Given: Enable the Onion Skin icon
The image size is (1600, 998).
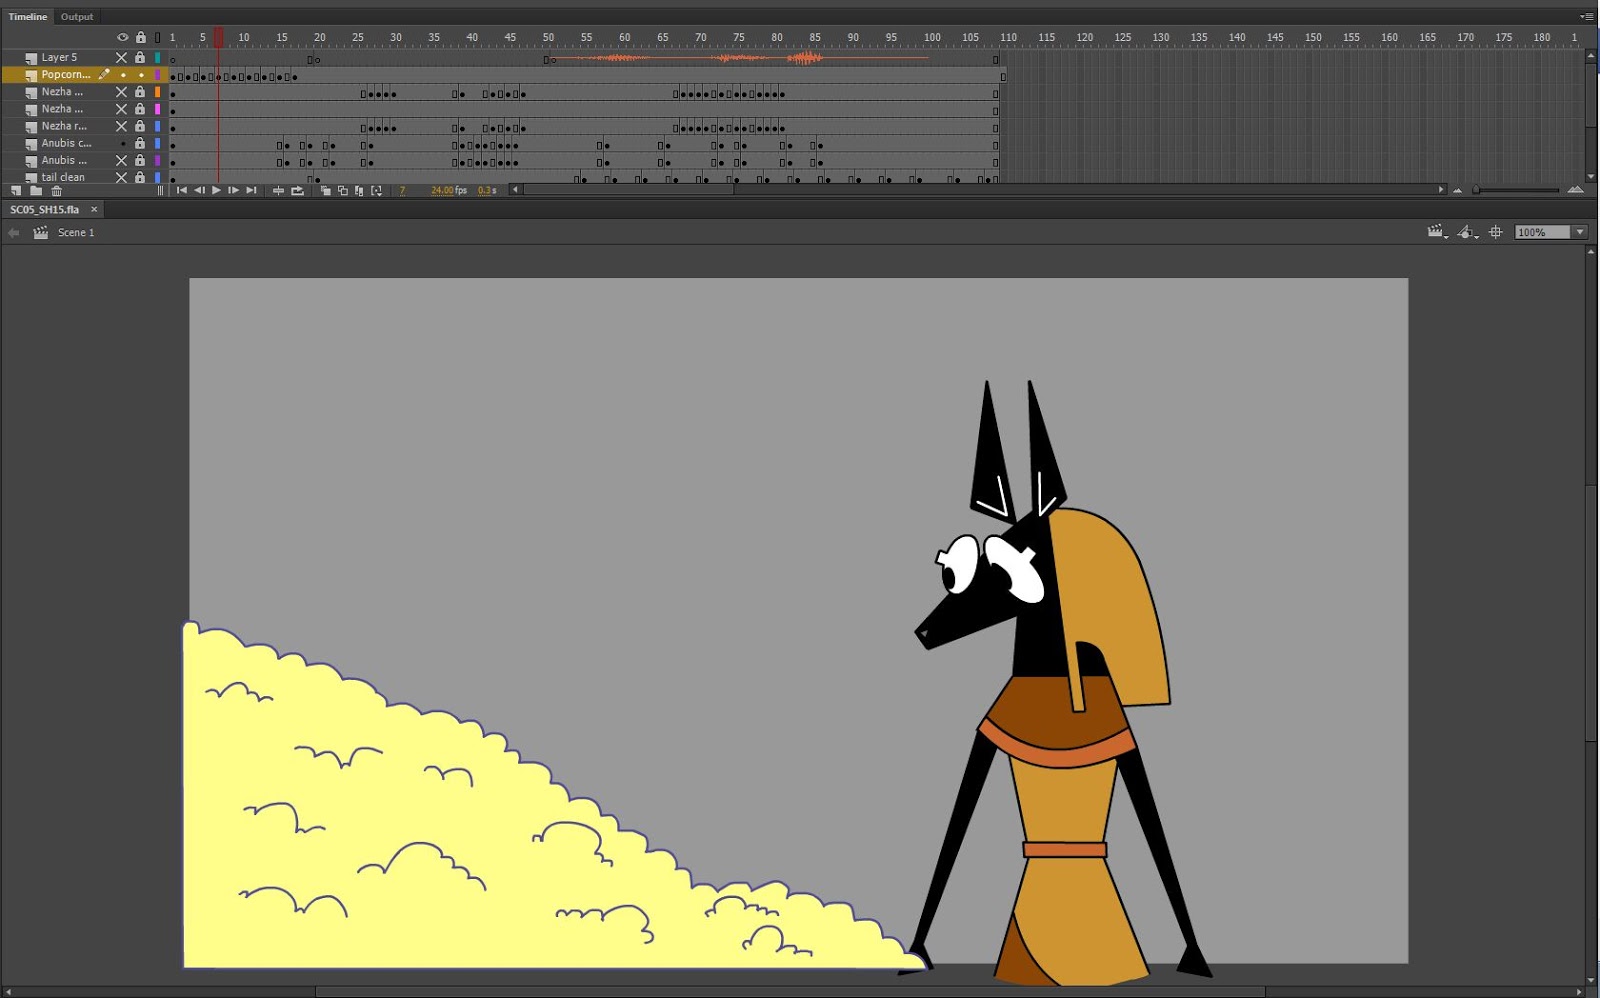Looking at the screenshot, I should tap(325, 190).
